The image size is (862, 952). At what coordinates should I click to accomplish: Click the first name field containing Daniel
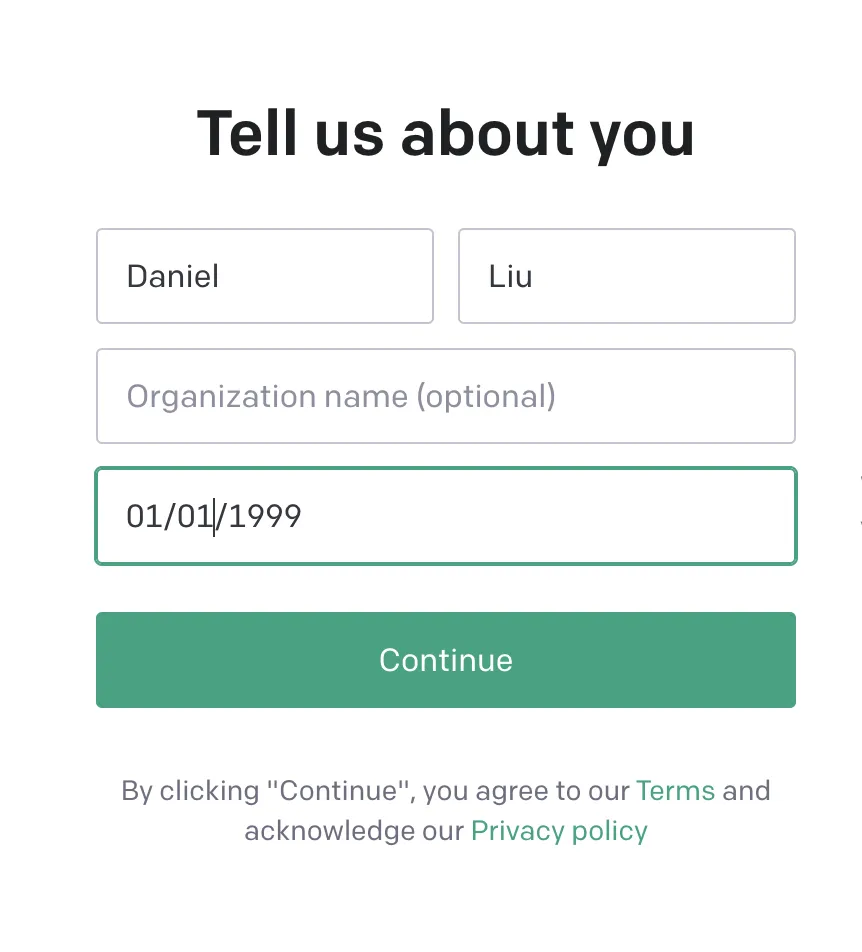pos(265,276)
